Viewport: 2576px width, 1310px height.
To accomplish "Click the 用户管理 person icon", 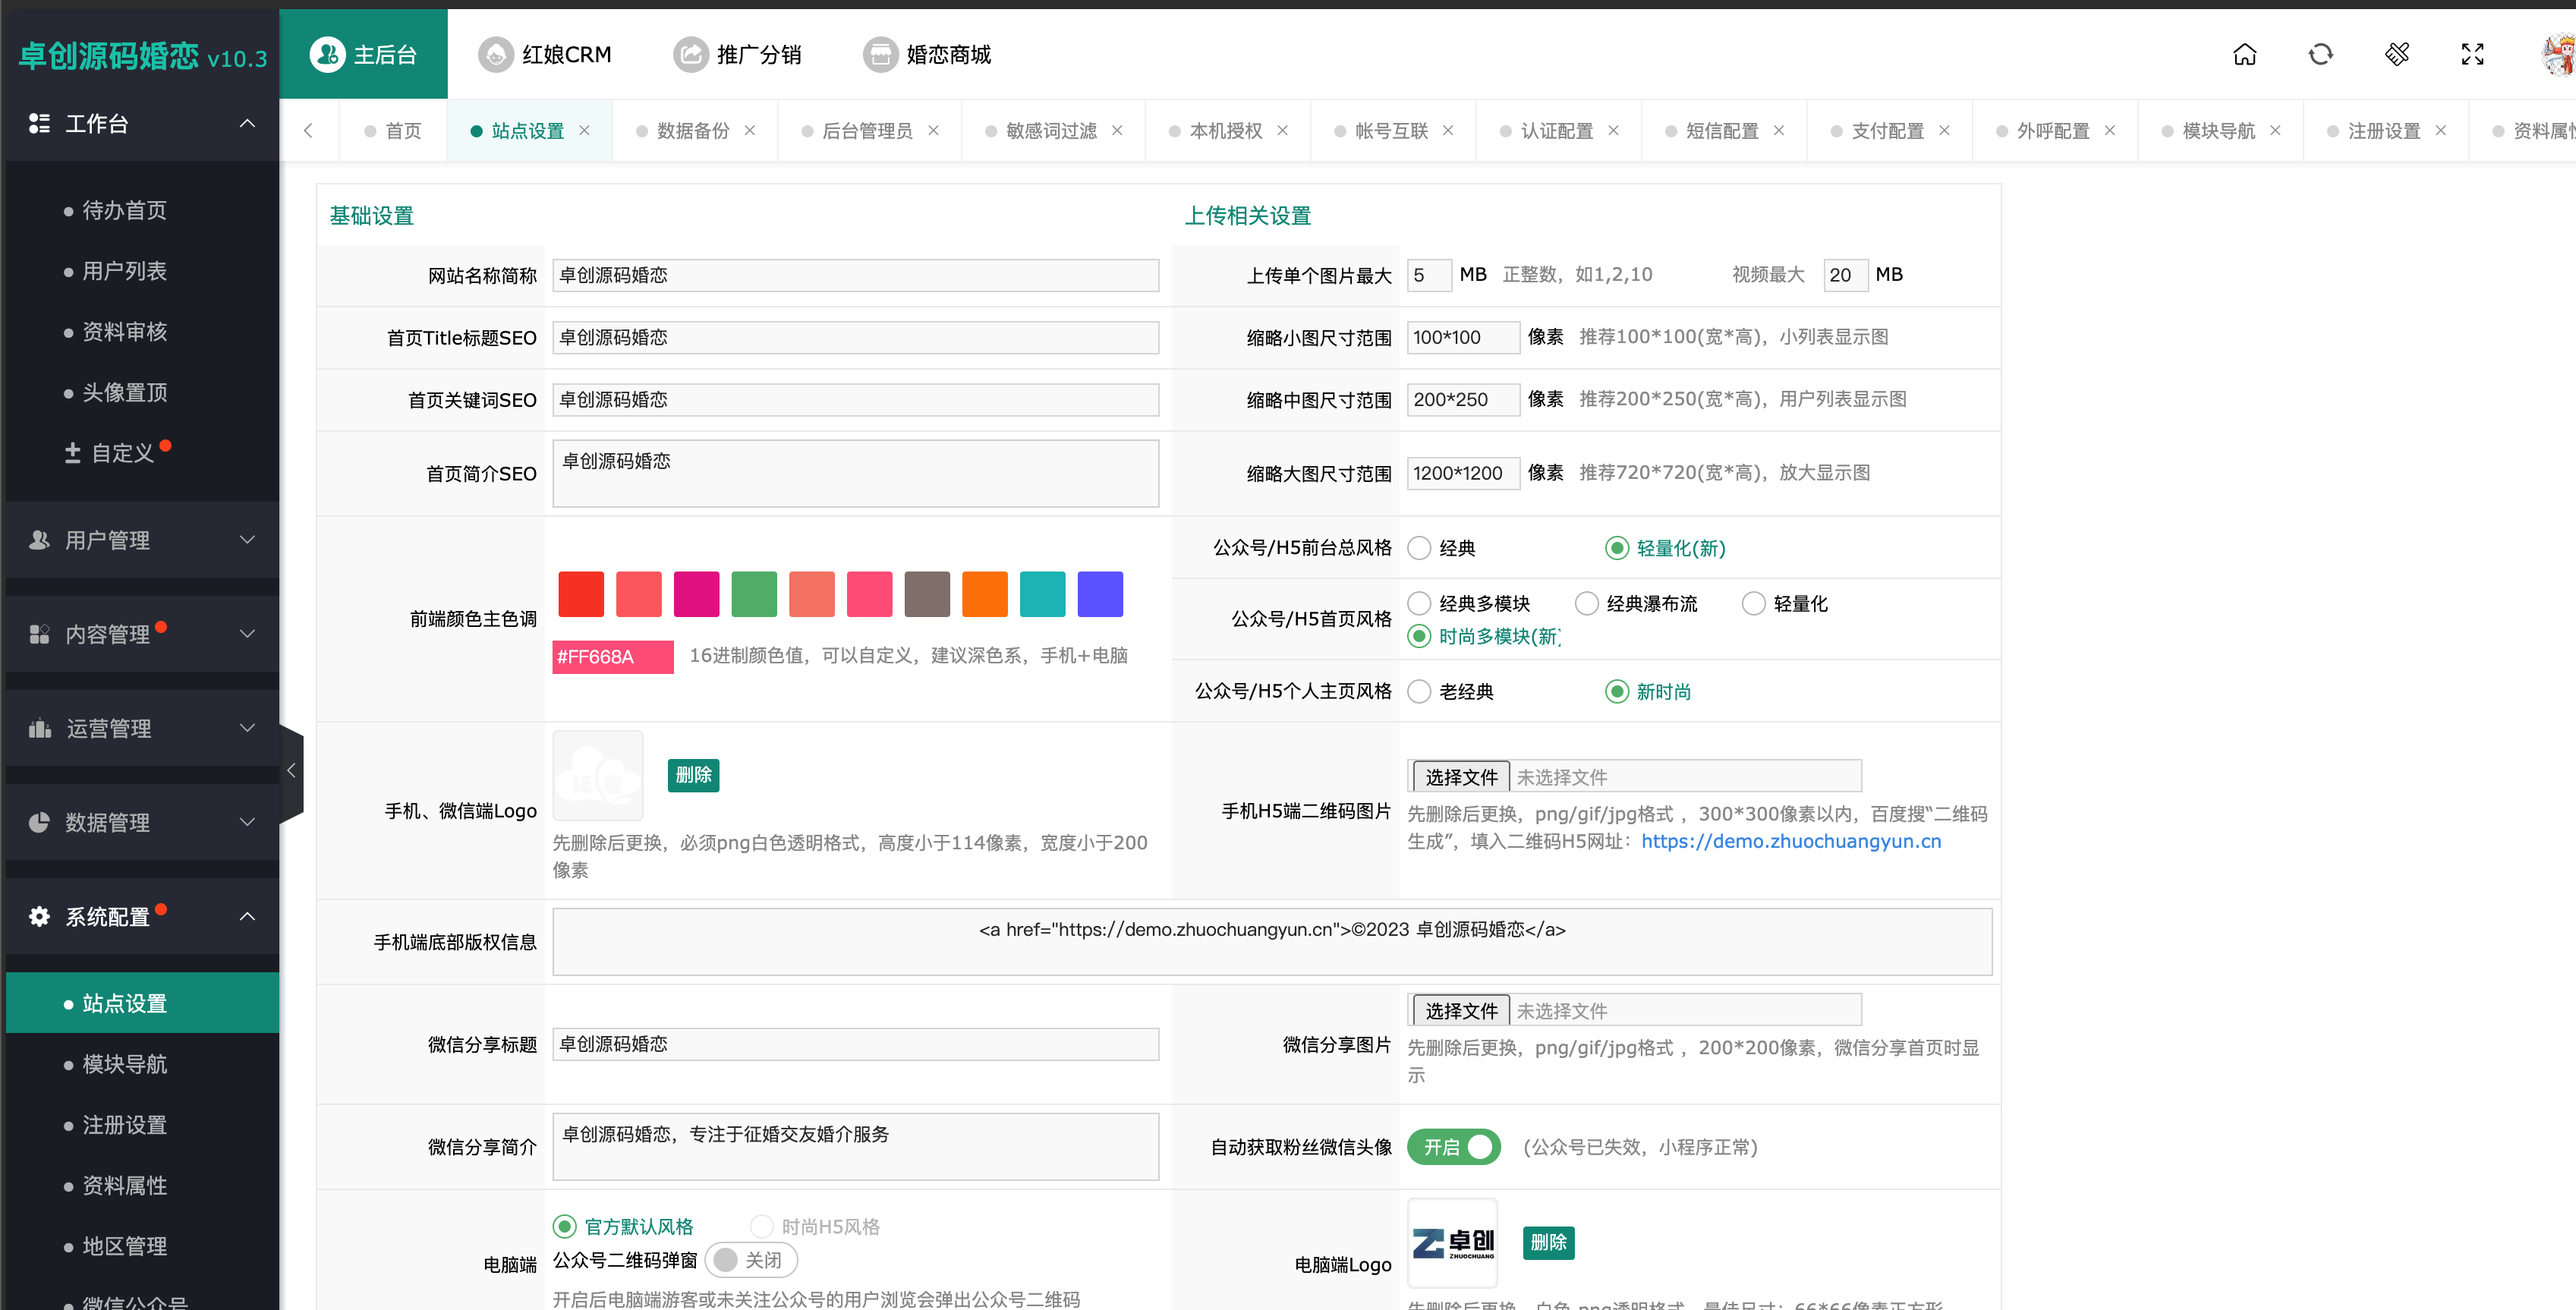I will tap(39, 540).
